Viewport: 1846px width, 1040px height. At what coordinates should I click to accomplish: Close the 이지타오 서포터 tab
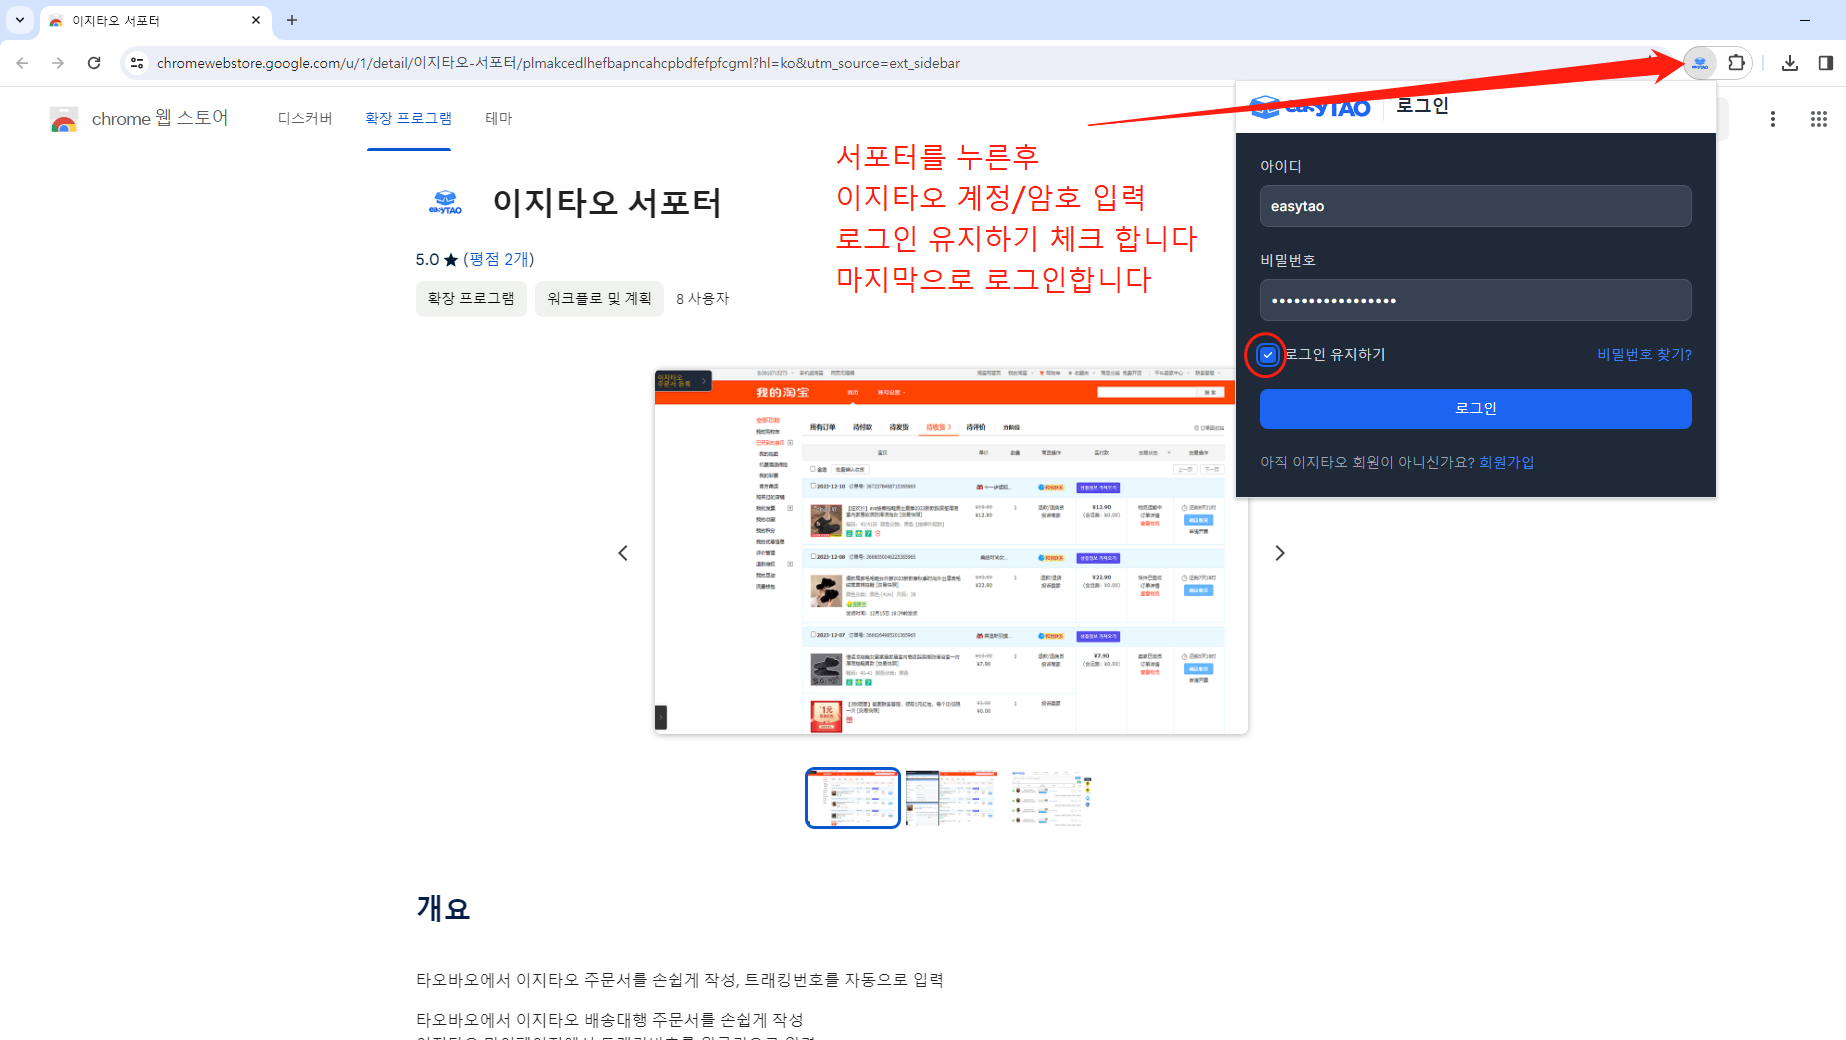pos(256,20)
